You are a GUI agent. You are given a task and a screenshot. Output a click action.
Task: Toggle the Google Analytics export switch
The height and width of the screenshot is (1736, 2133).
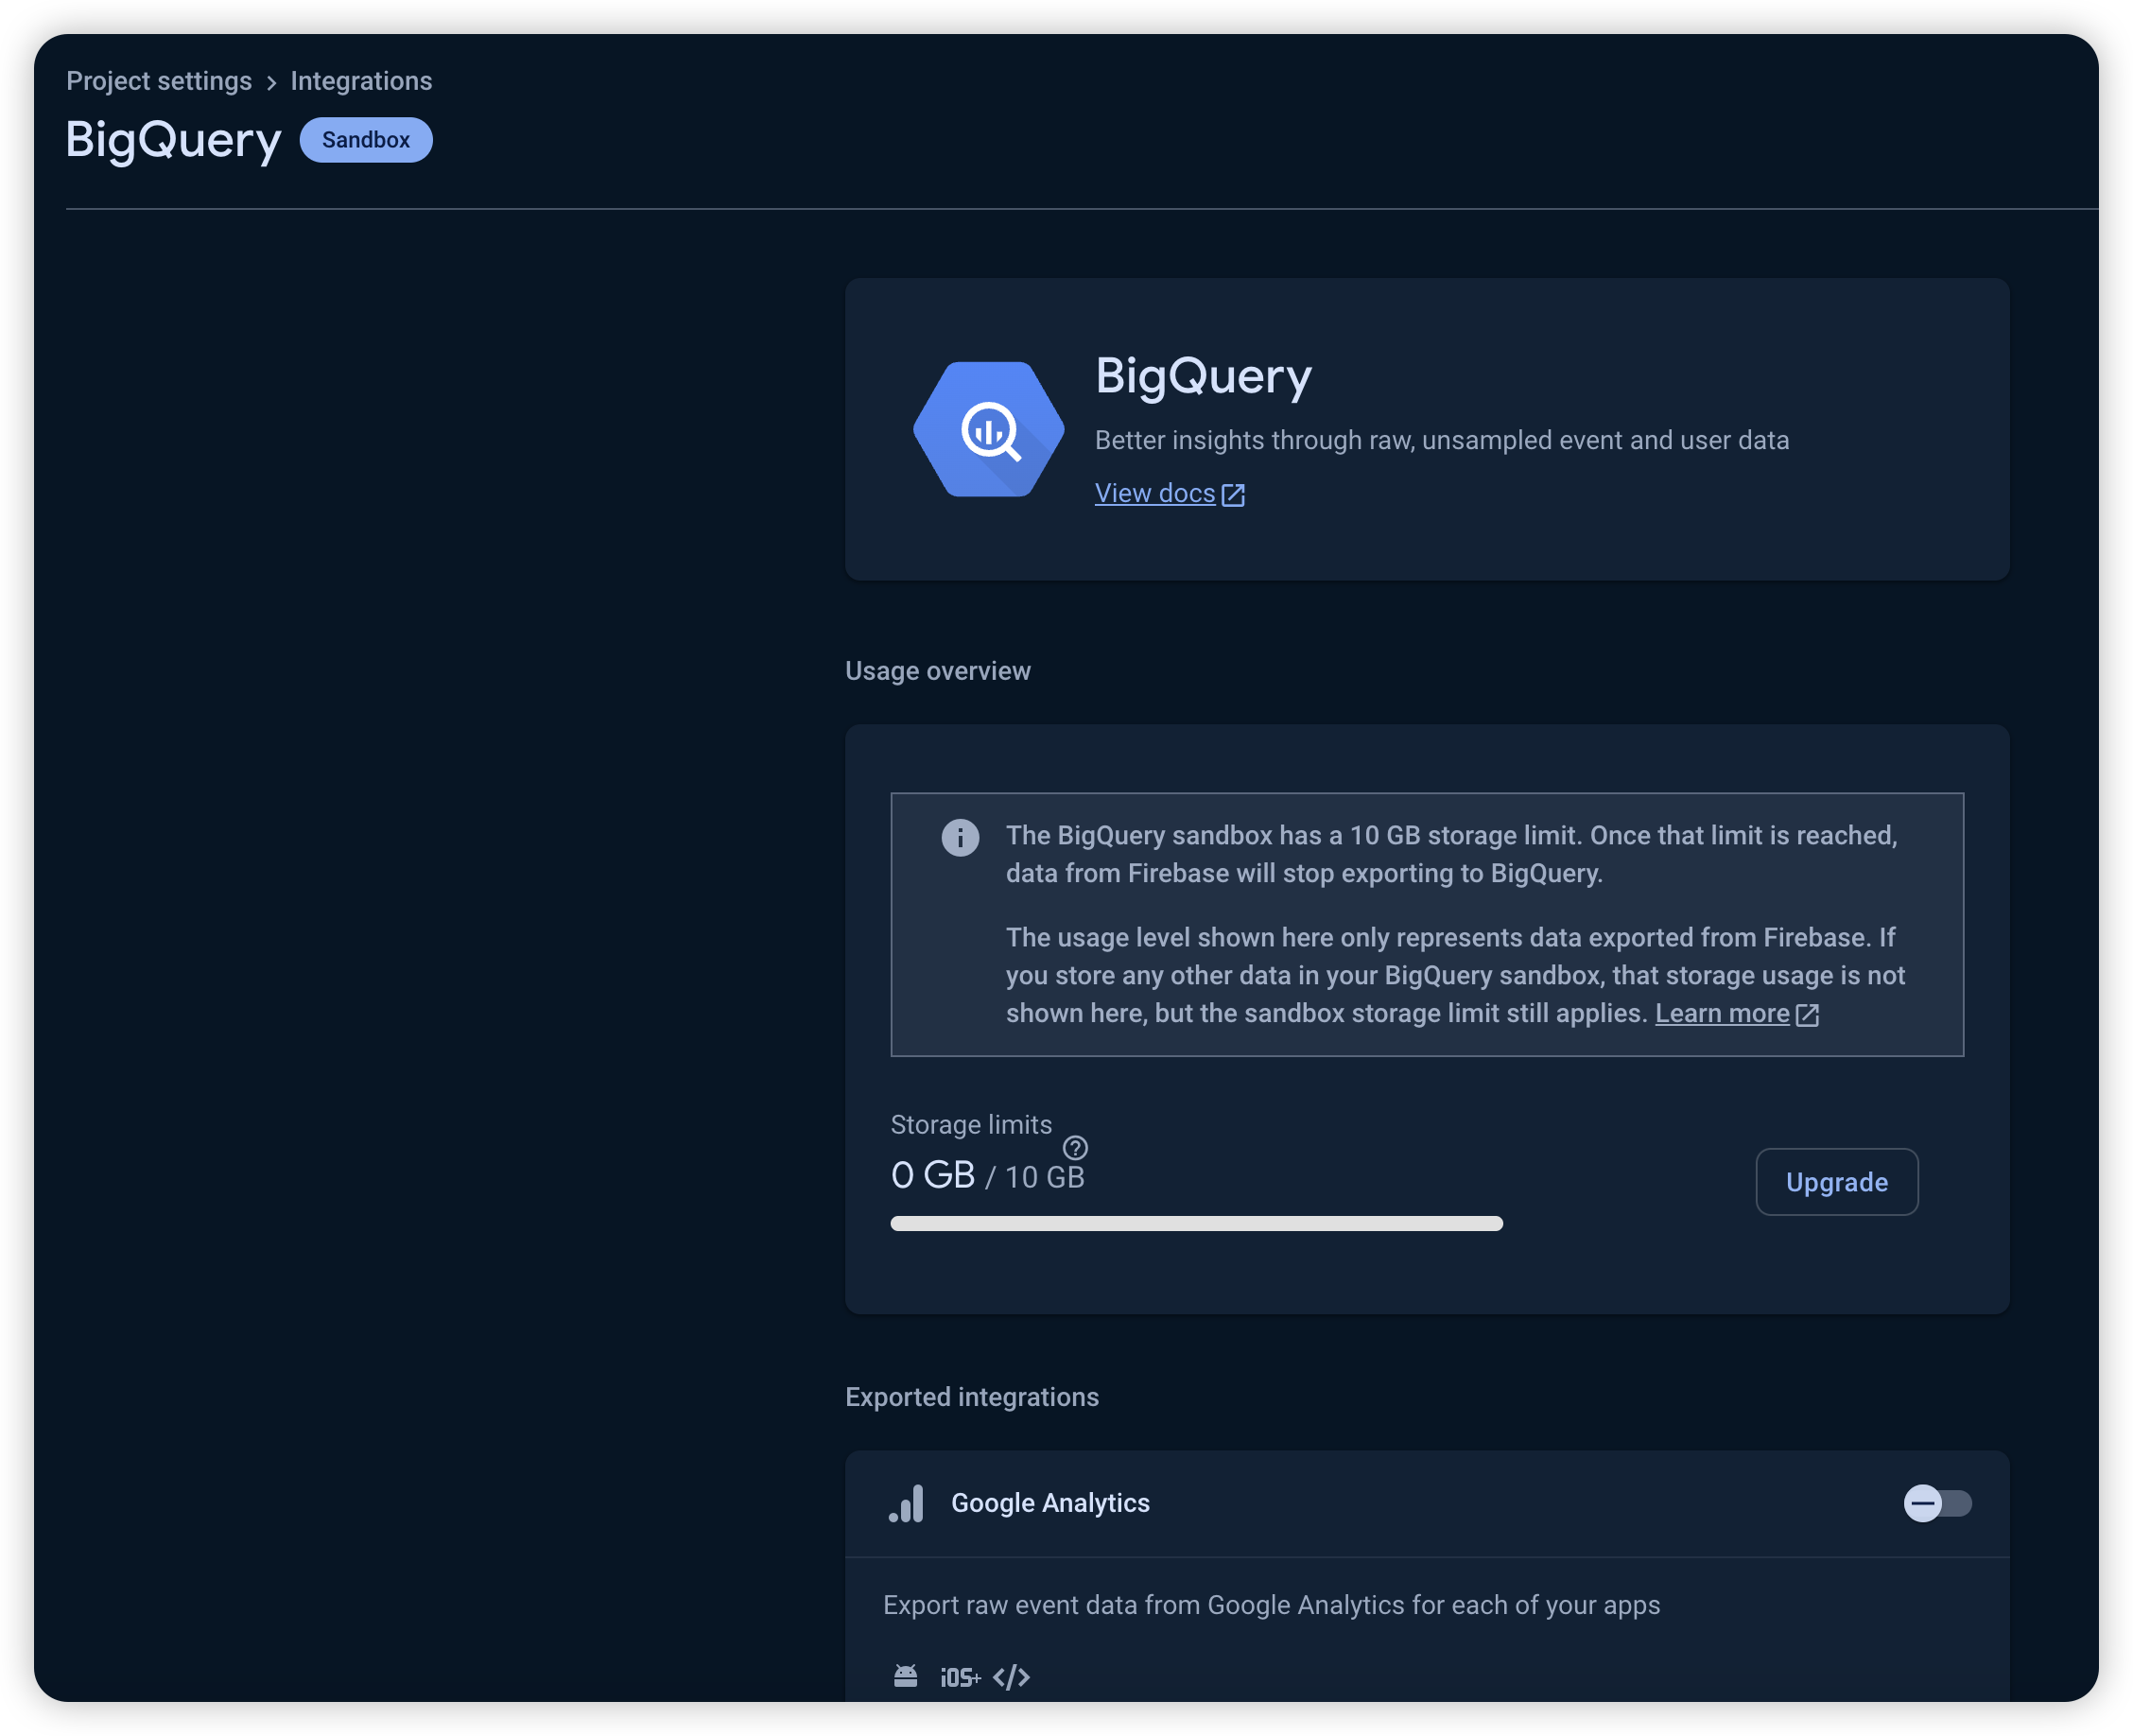[1936, 1503]
